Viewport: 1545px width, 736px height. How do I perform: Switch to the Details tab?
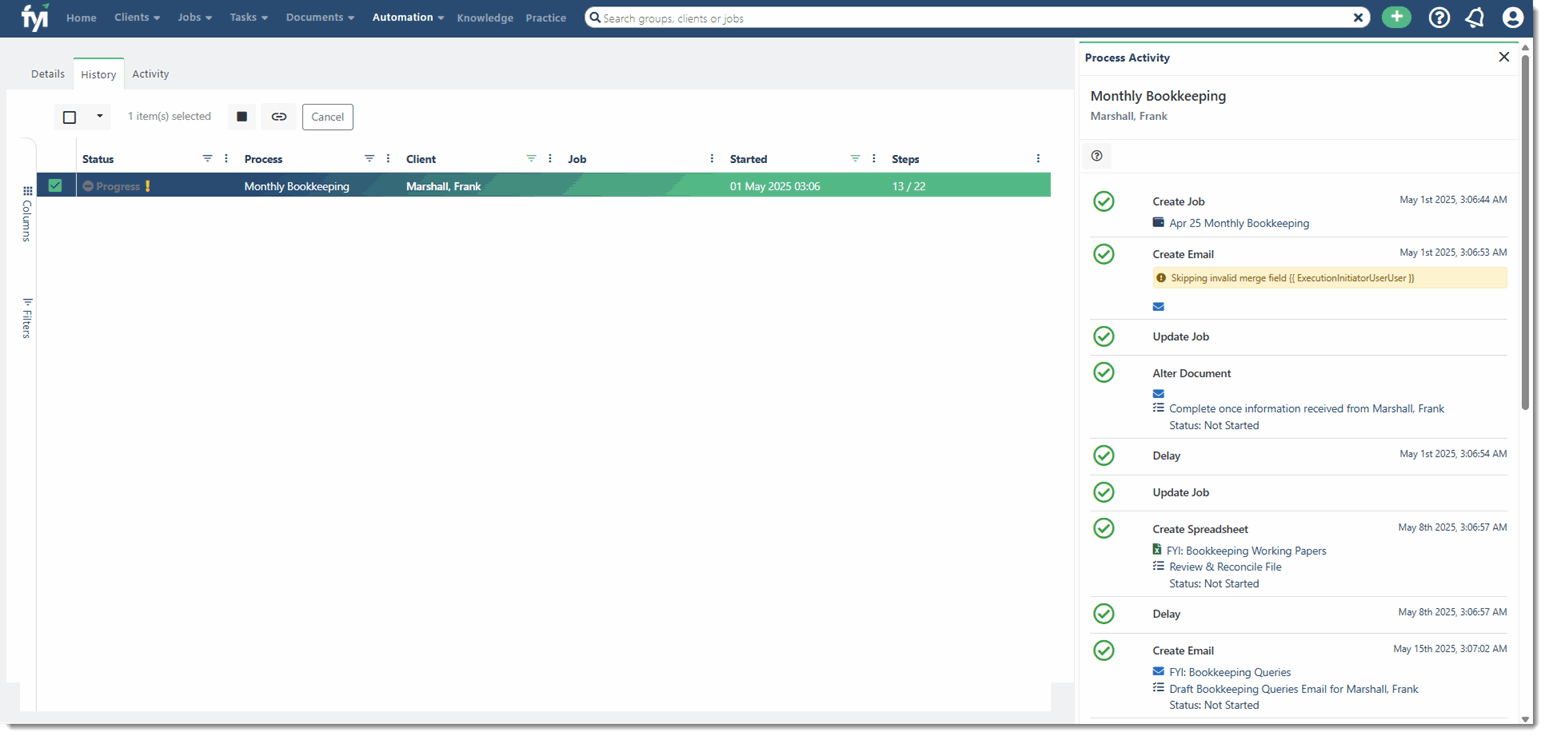(48, 74)
